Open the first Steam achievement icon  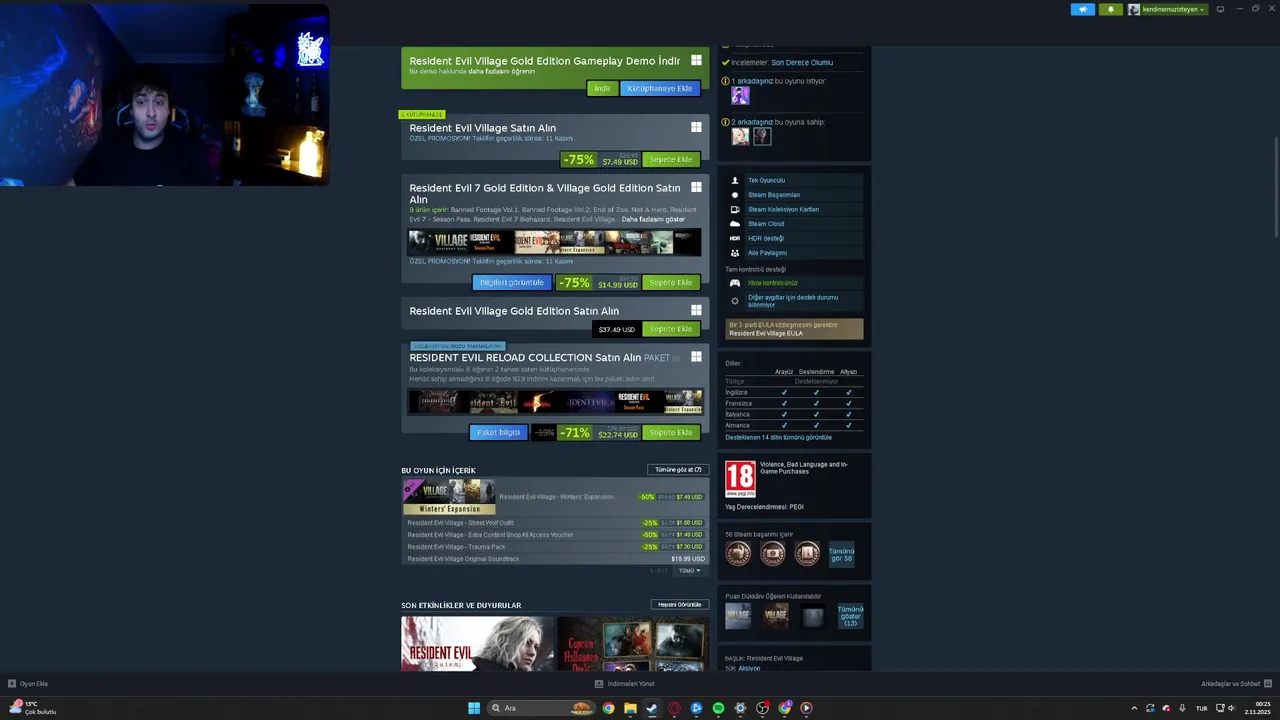click(738, 553)
